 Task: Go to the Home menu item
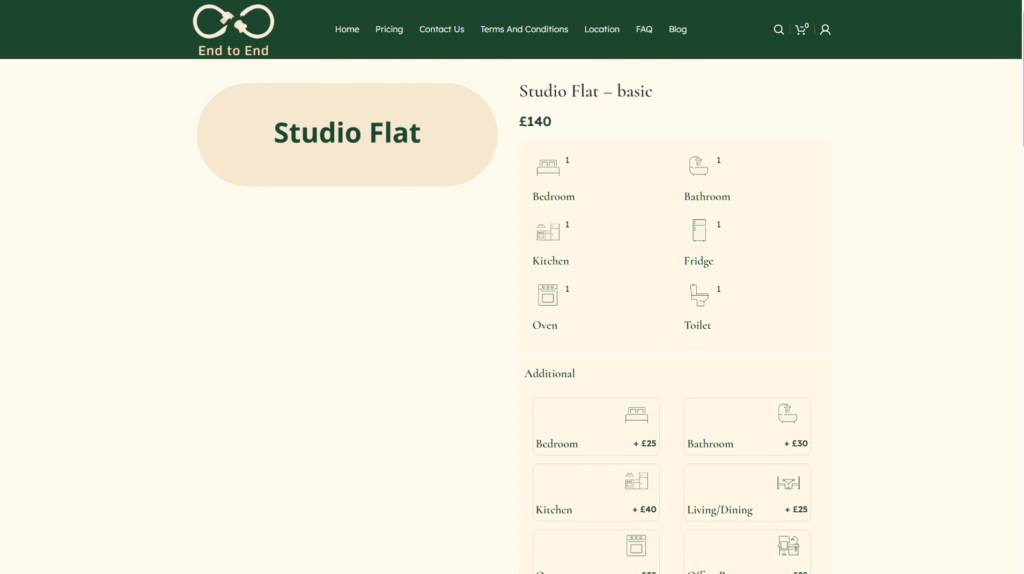tap(347, 30)
